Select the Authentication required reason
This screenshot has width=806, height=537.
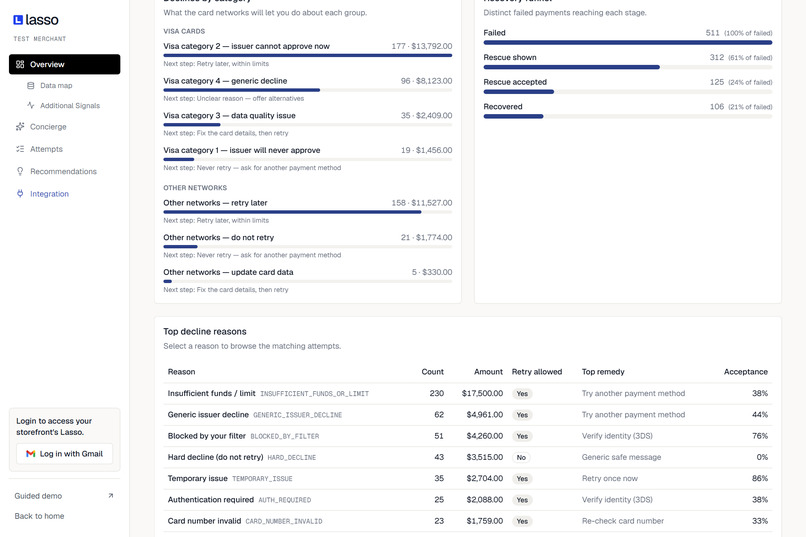pyautogui.click(x=468, y=499)
